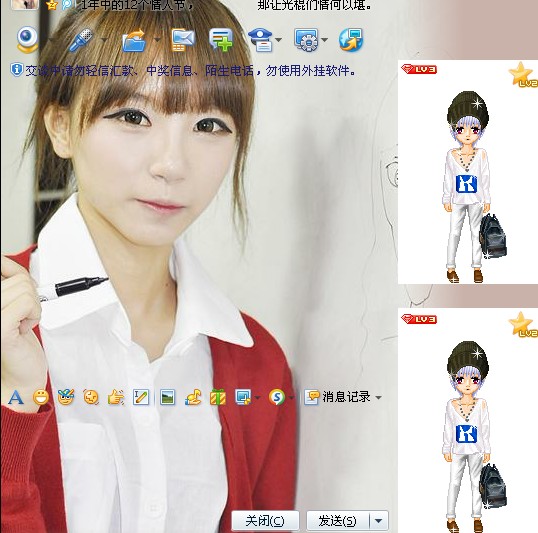This screenshot has height=533, width=538.
Task: Open the smiley emoticon picker
Action: click(x=41, y=398)
